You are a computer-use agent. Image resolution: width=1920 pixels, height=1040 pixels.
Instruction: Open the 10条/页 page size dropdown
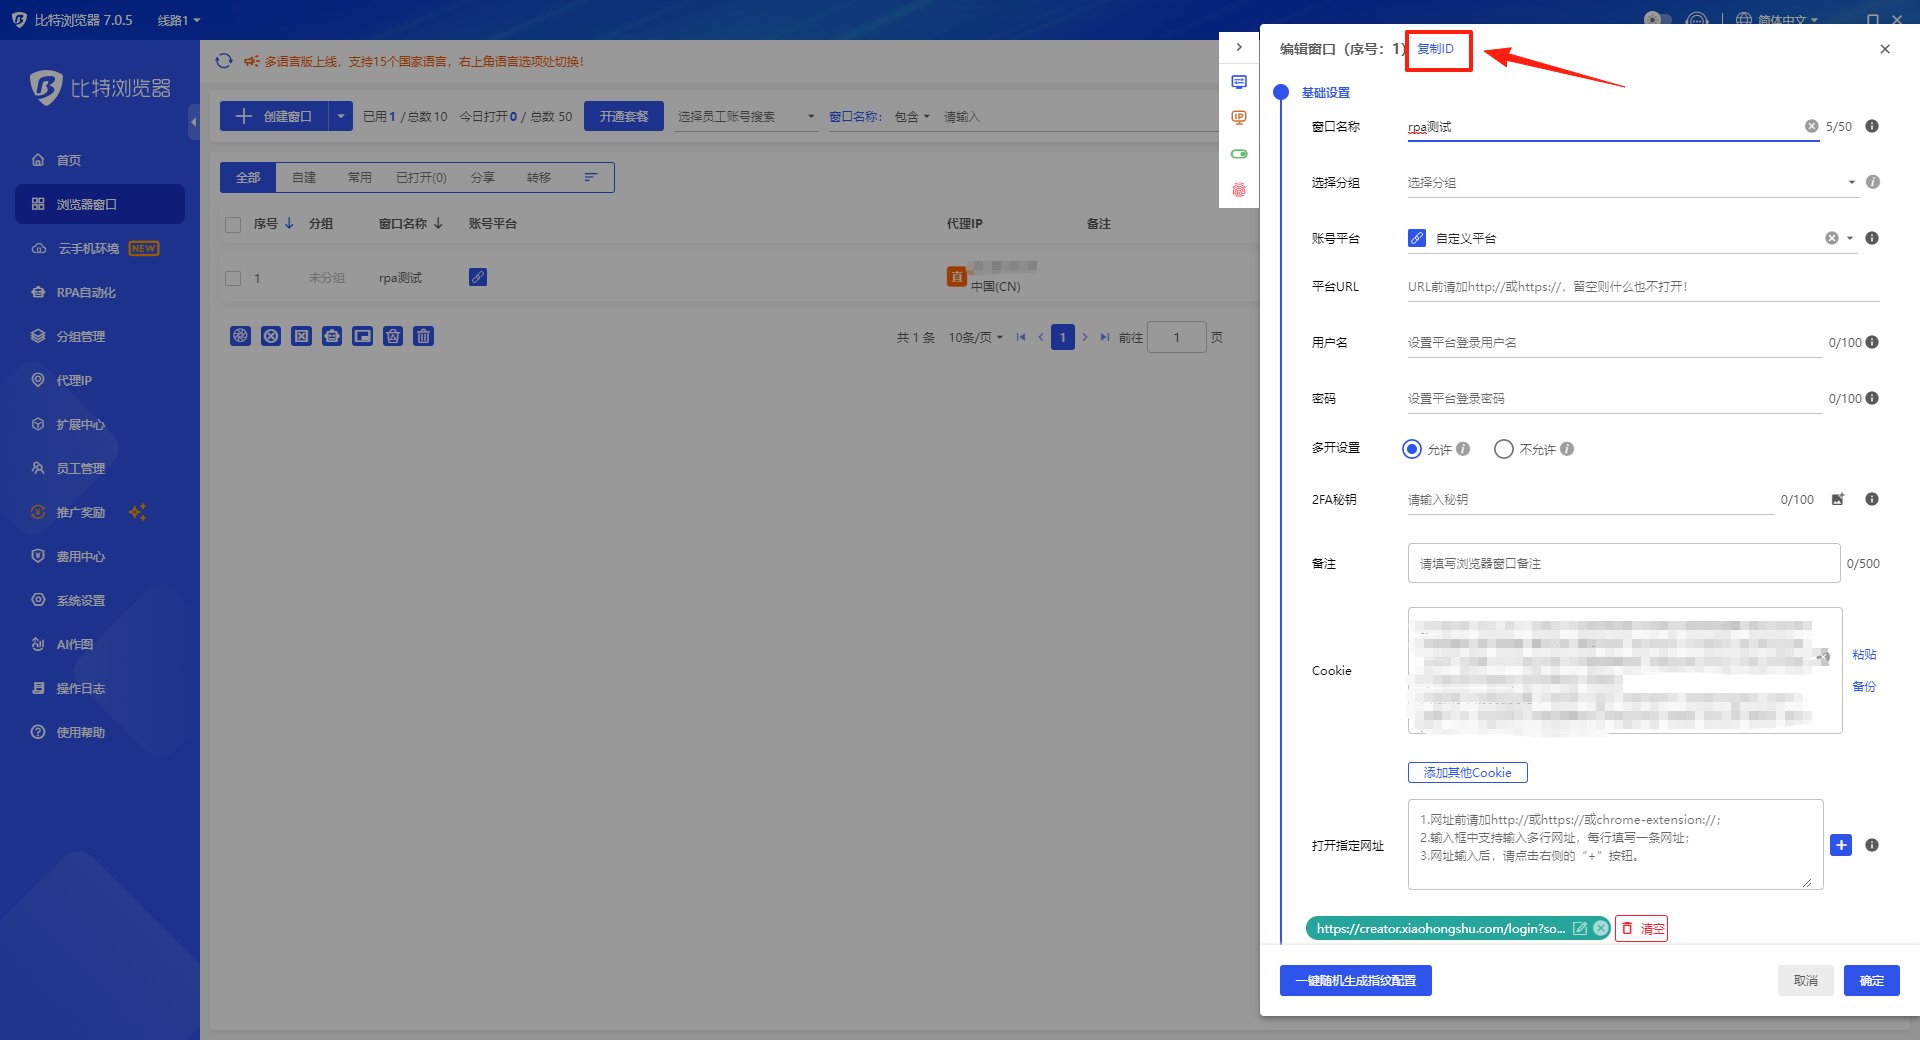(x=975, y=337)
